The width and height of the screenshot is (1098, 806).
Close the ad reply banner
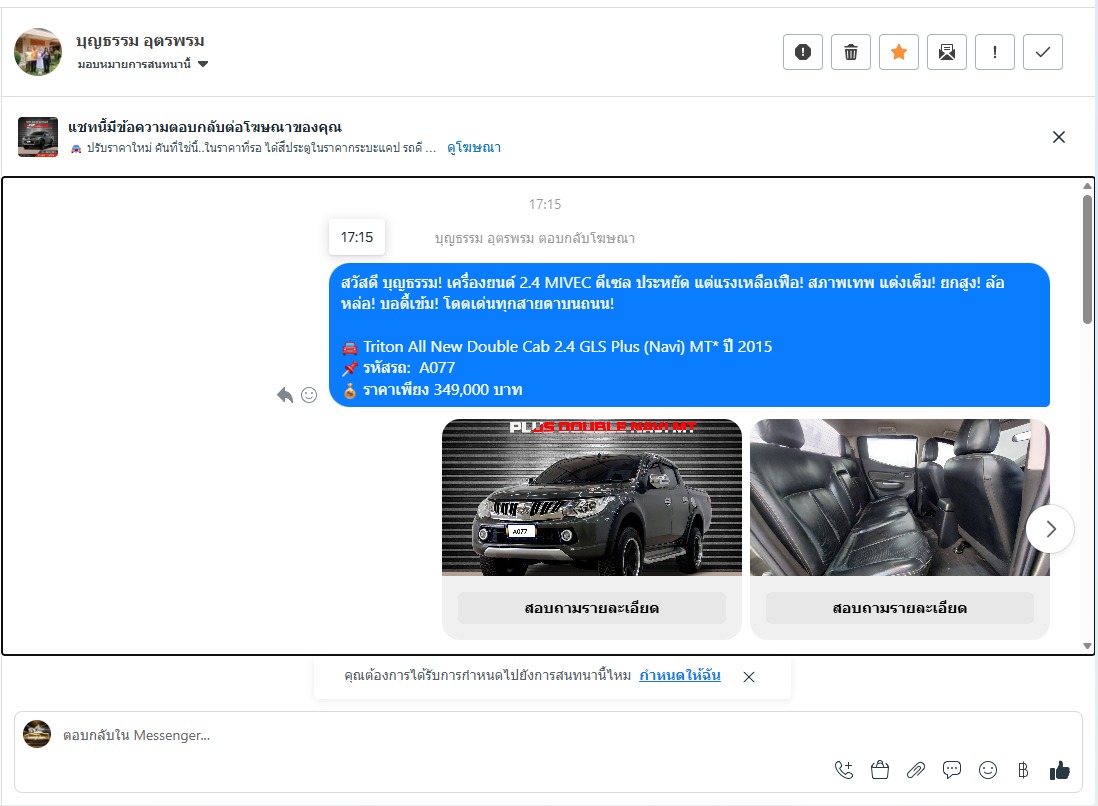[x=1059, y=137]
